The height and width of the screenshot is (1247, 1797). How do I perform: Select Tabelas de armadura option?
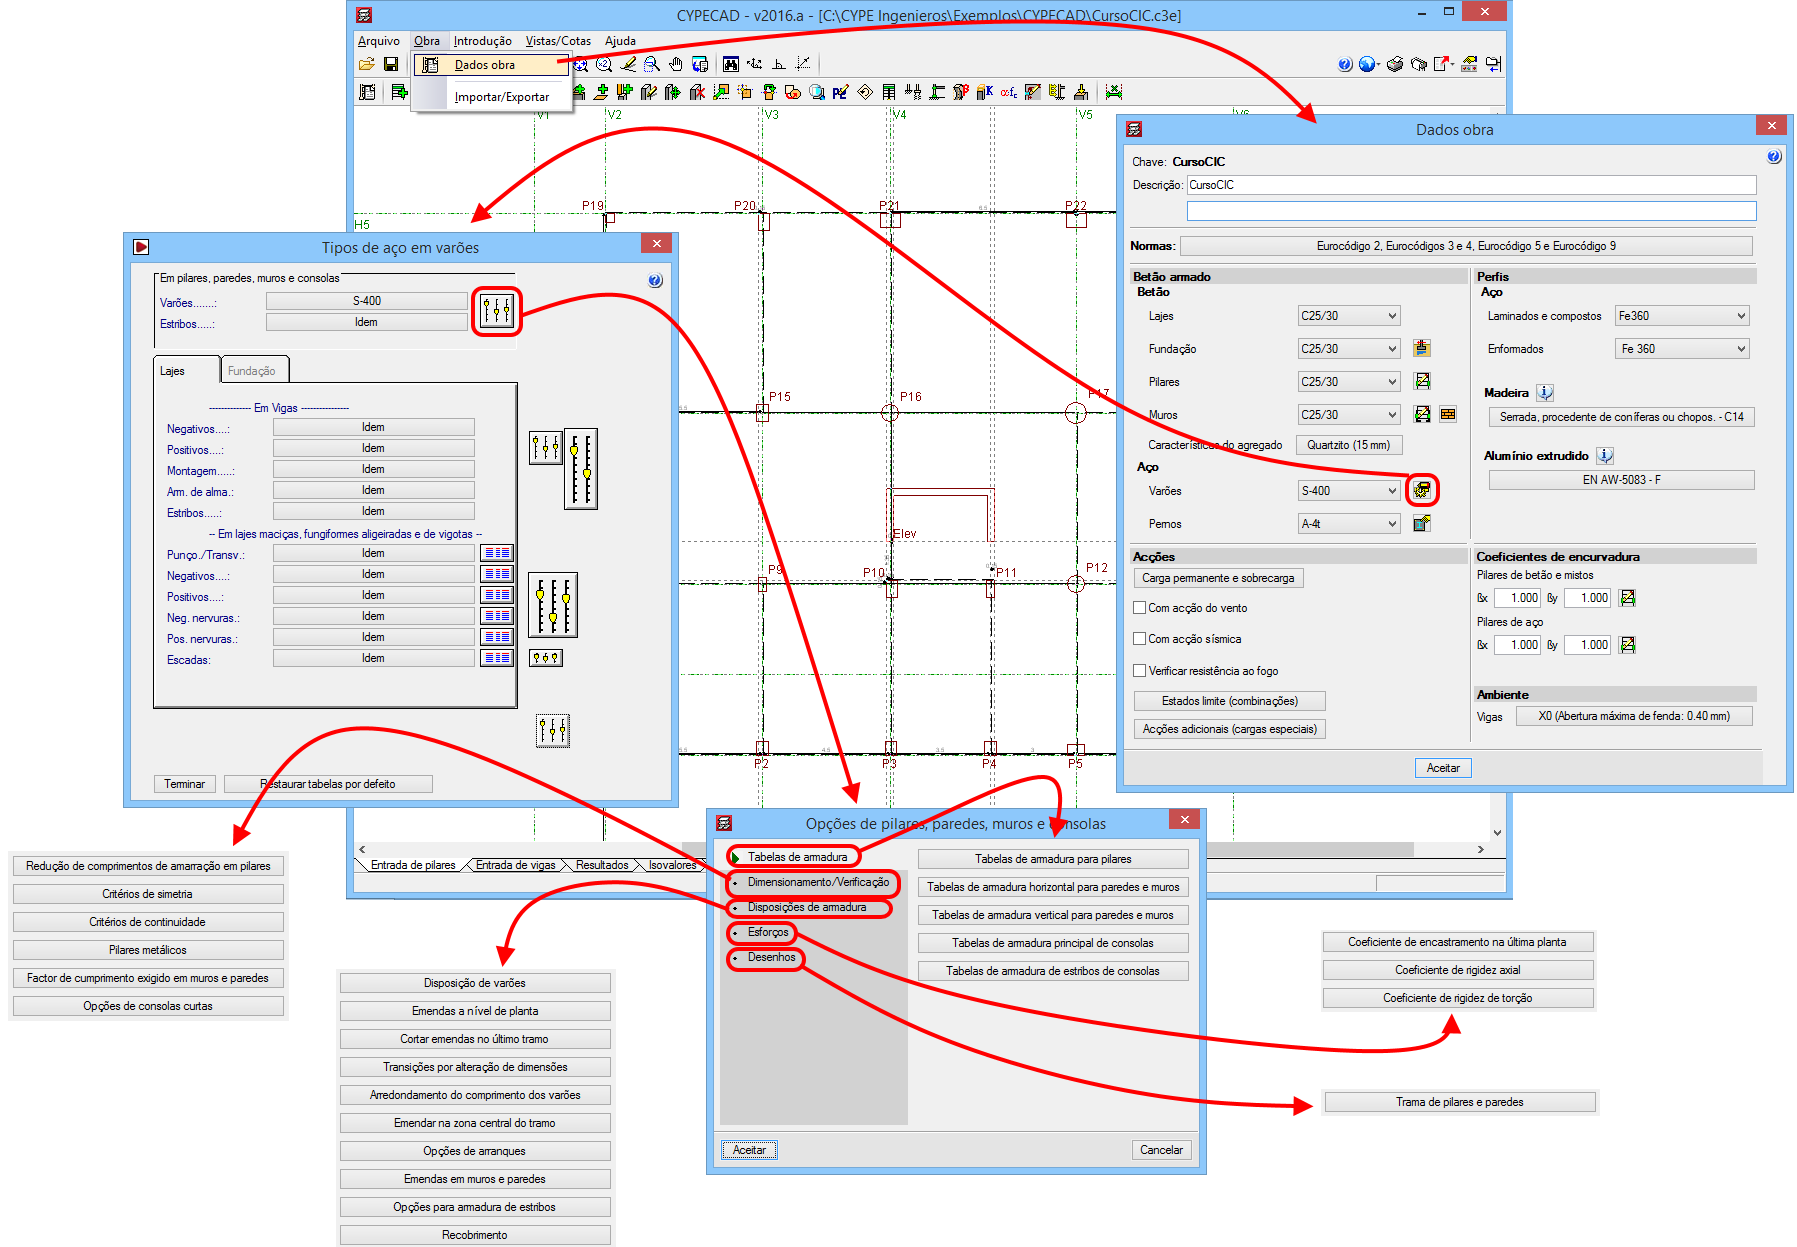[x=796, y=857]
